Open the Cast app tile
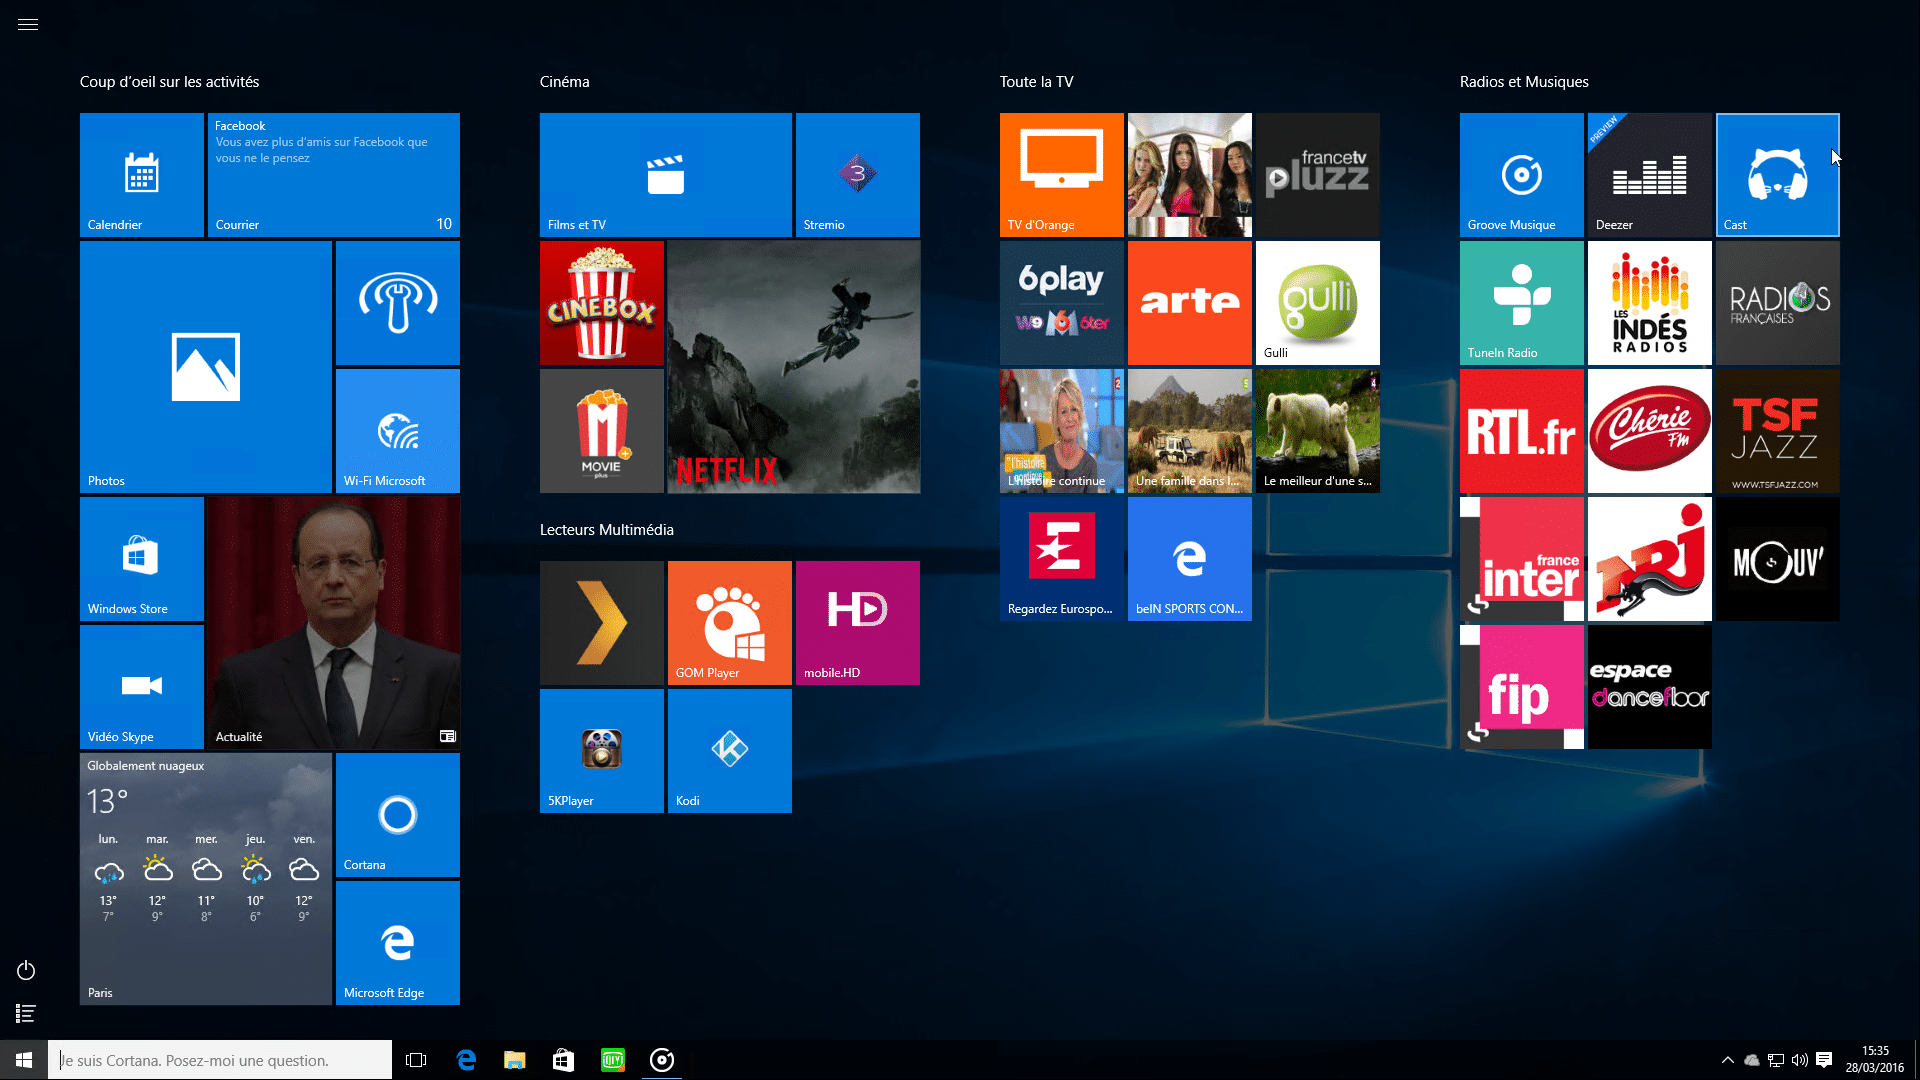 coord(1777,175)
